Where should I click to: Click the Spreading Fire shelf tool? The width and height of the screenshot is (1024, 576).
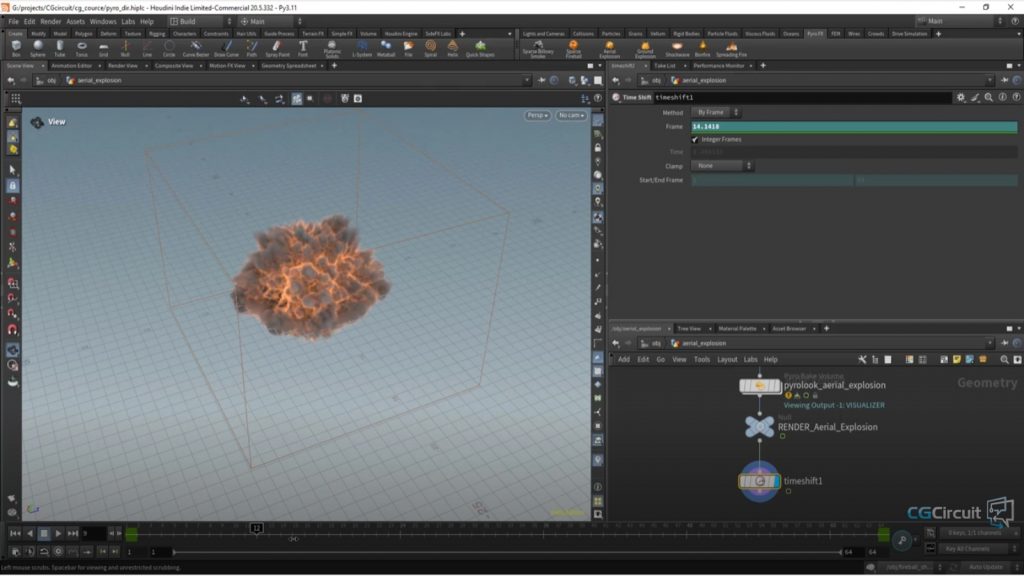731,49
